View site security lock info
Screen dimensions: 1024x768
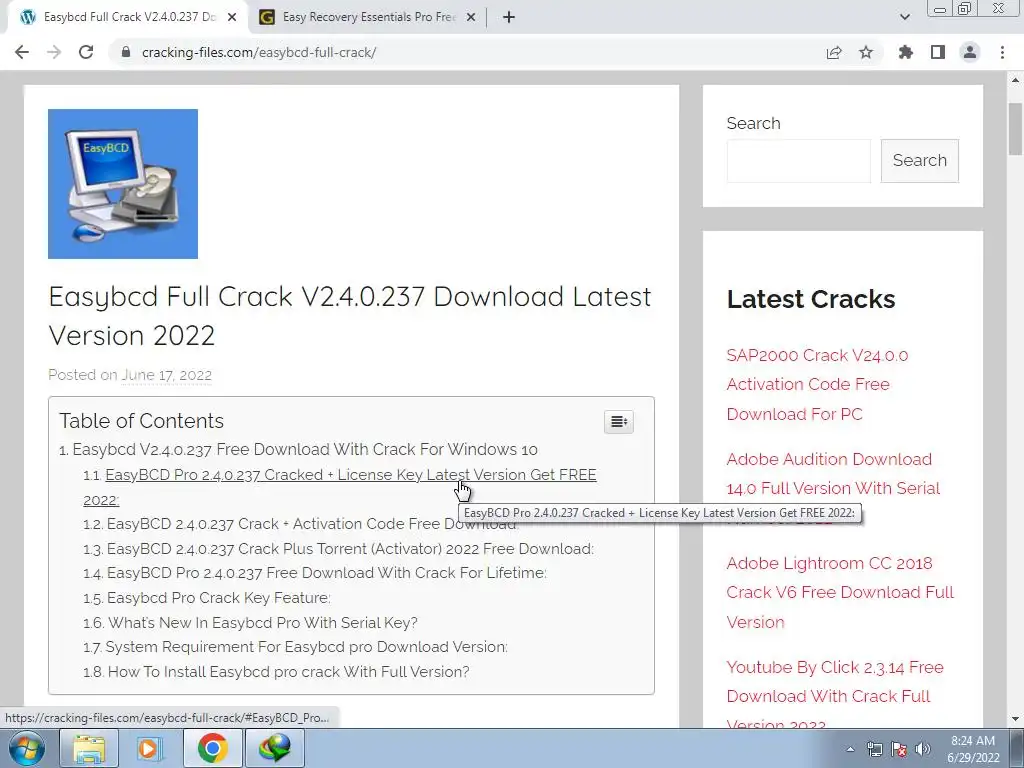[126, 52]
